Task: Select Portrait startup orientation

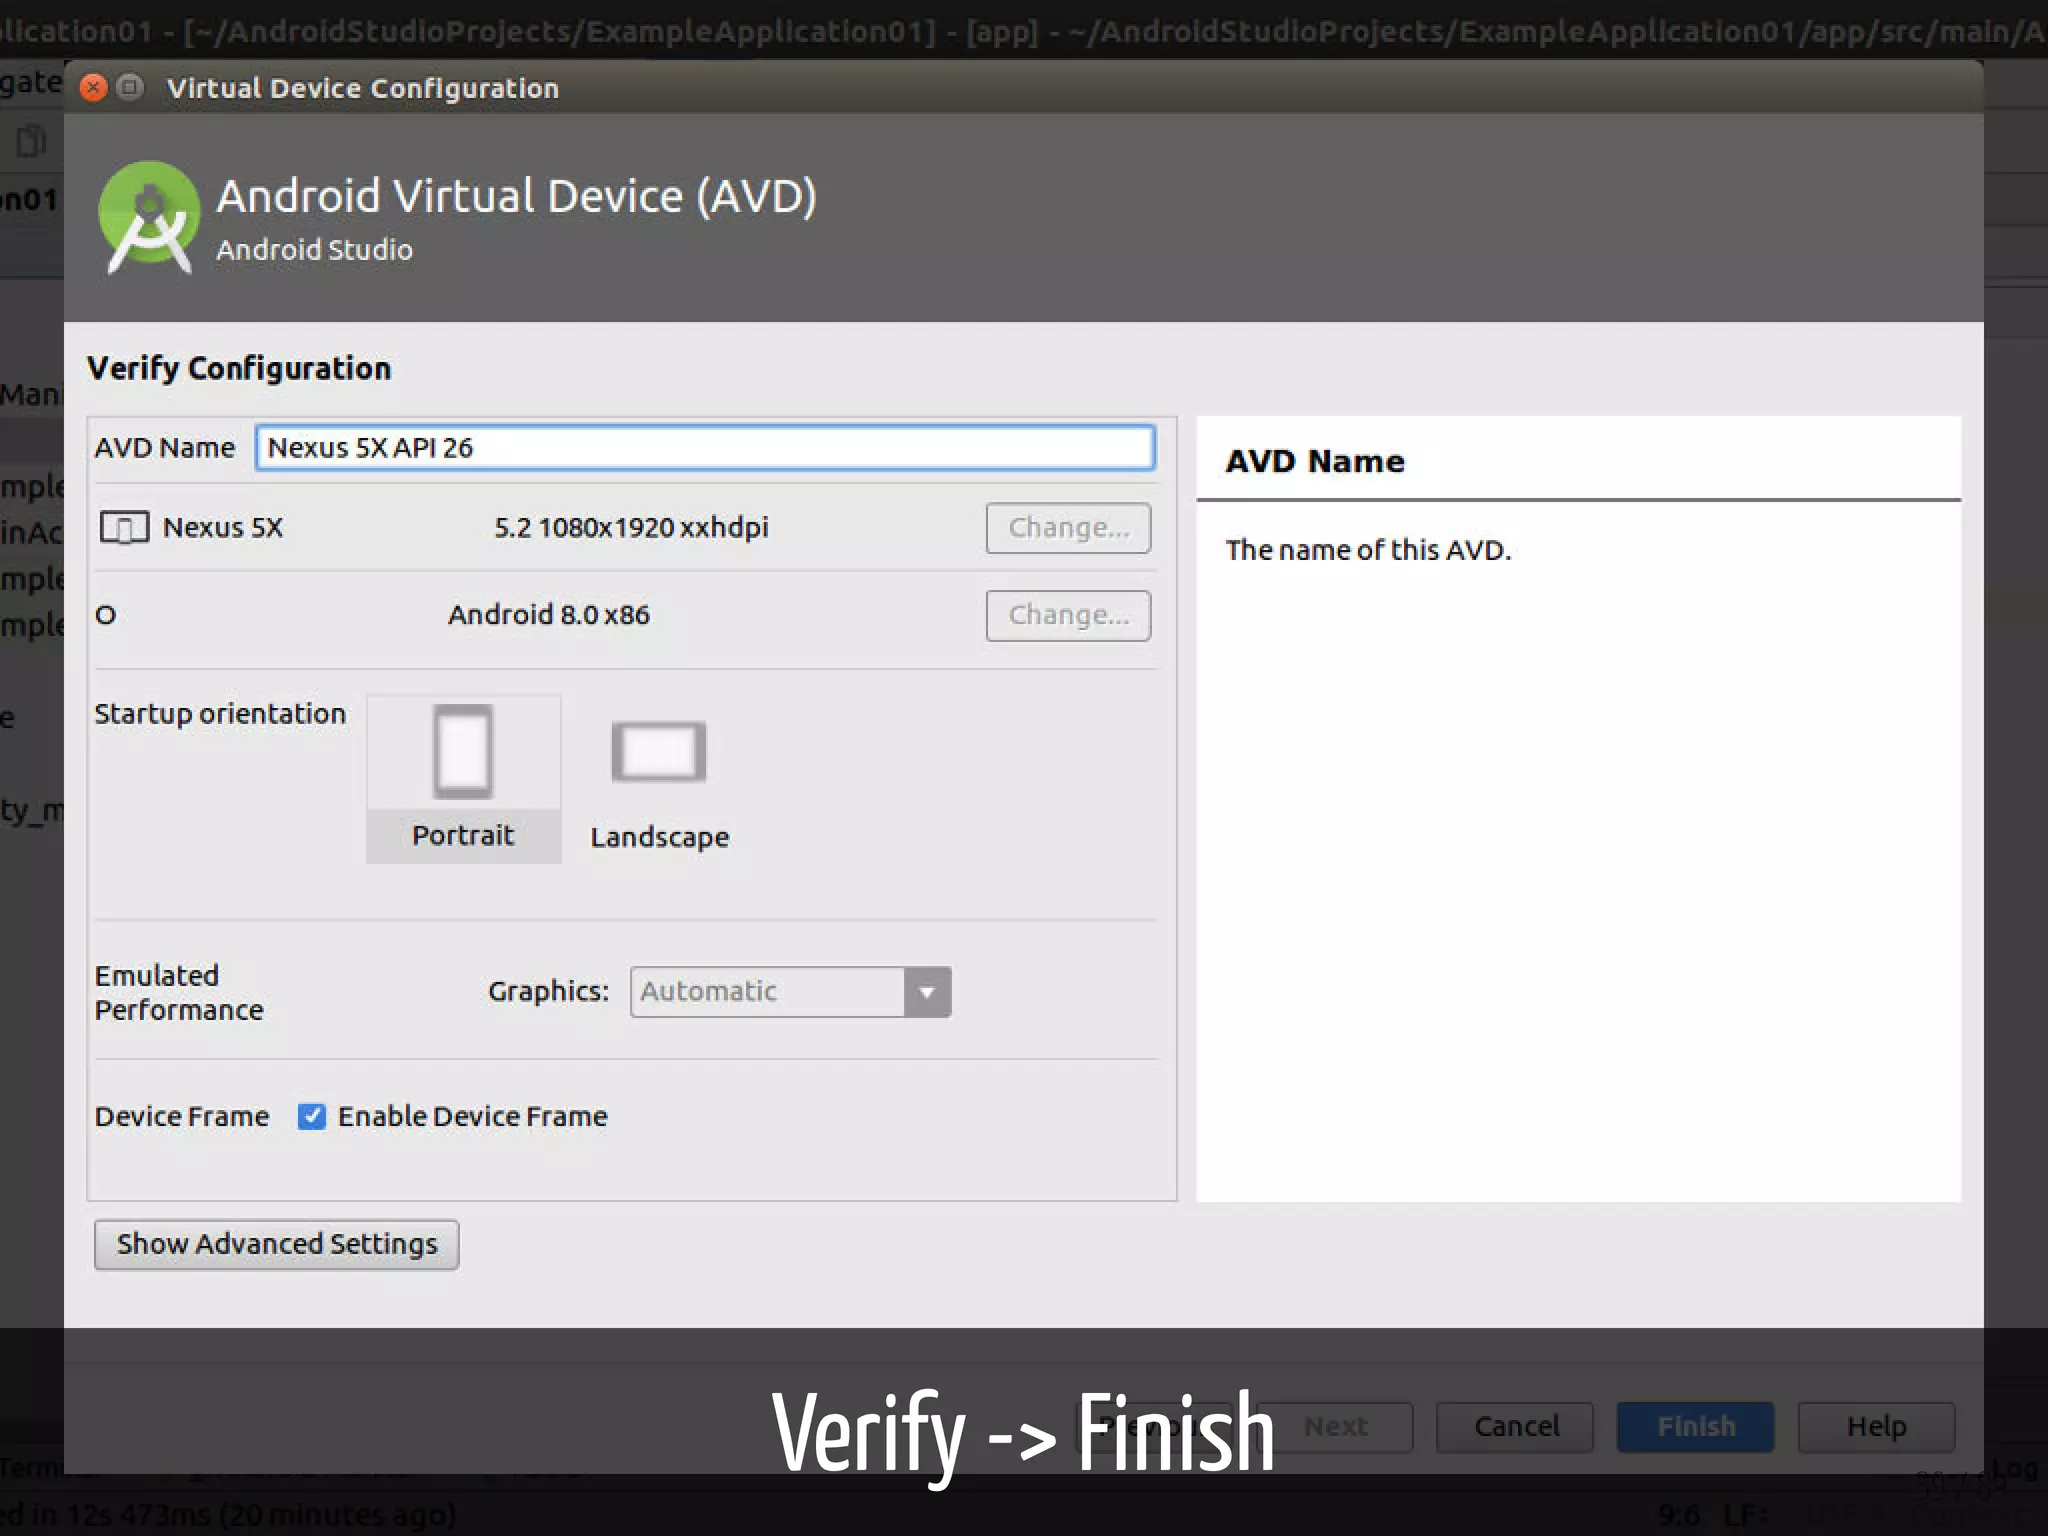Action: [463, 778]
